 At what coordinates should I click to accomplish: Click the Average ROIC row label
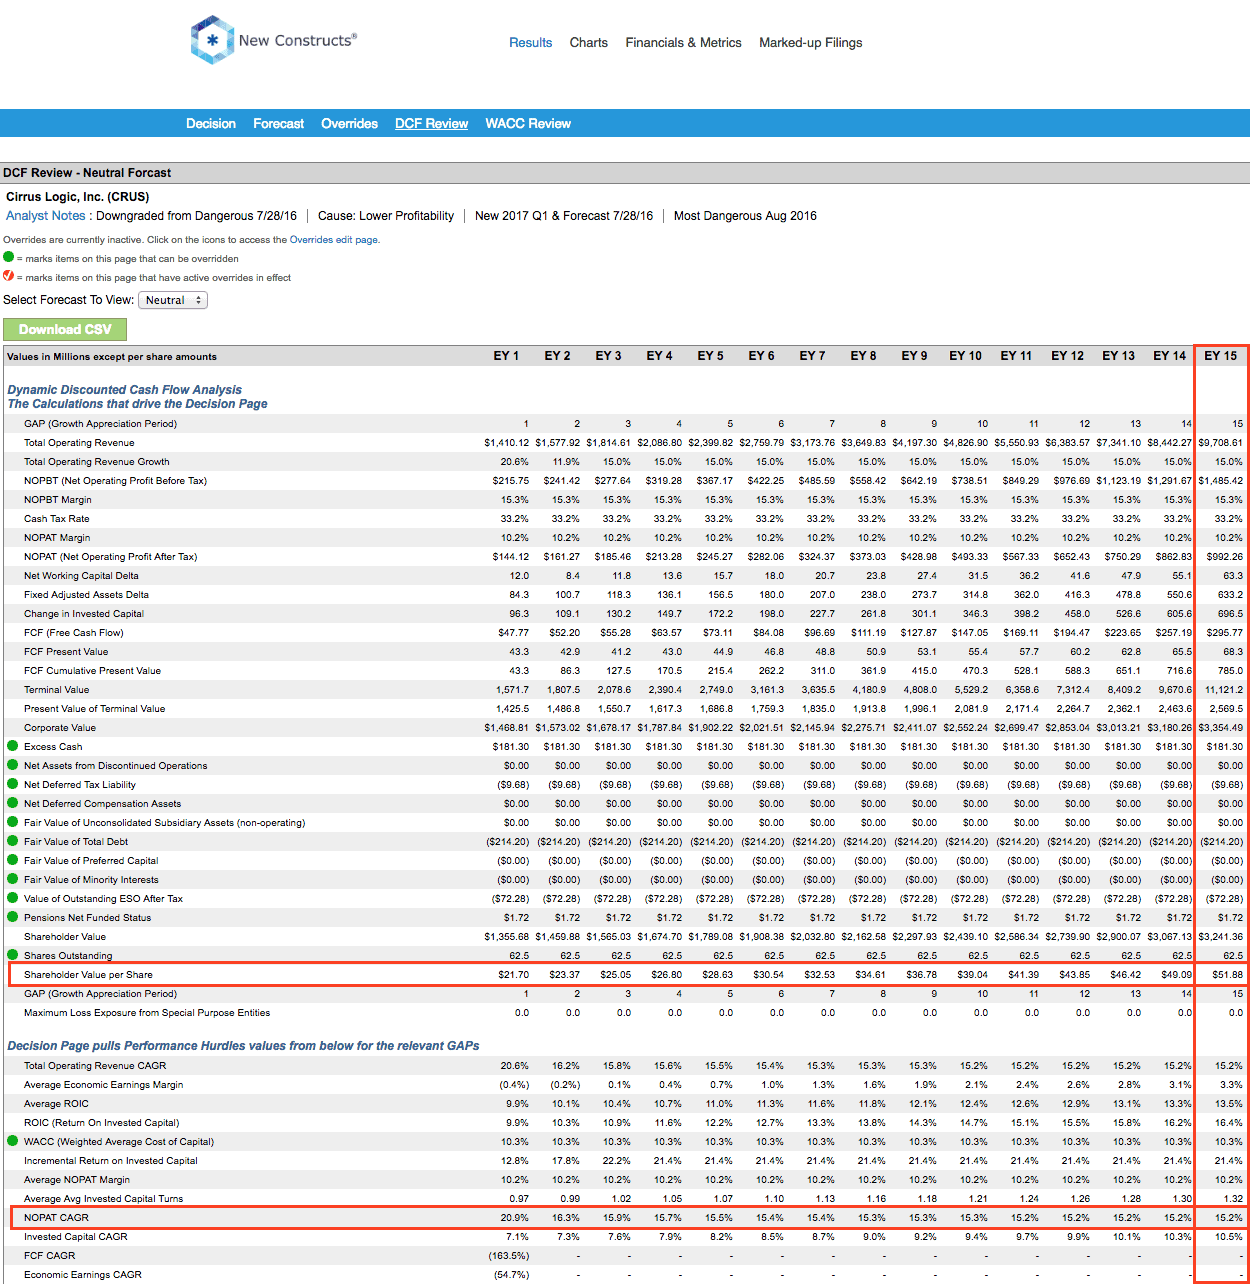point(56,1104)
